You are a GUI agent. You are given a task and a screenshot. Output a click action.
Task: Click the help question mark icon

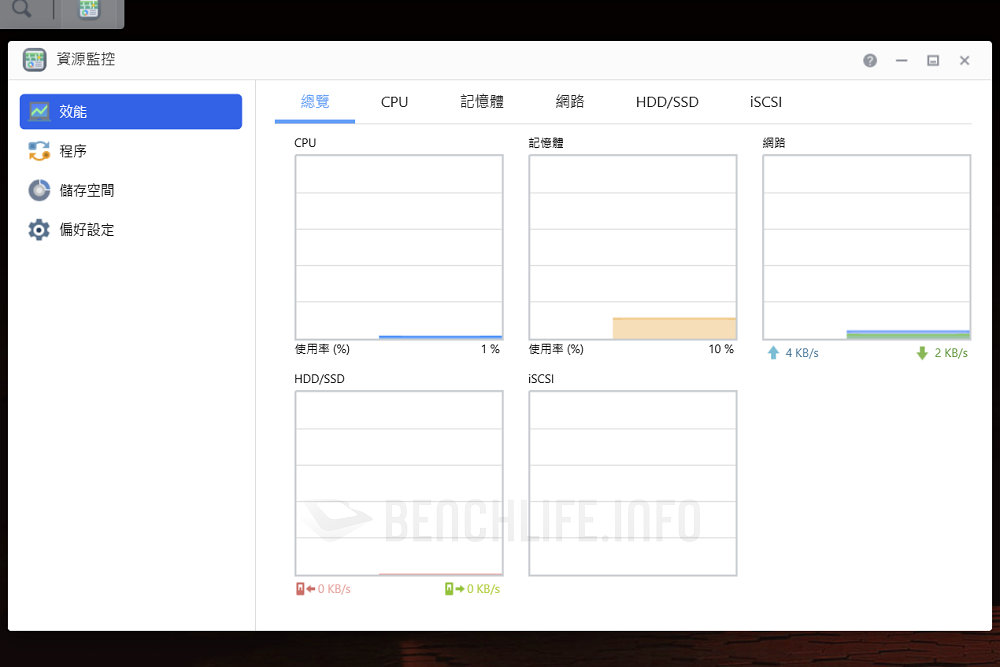870,60
